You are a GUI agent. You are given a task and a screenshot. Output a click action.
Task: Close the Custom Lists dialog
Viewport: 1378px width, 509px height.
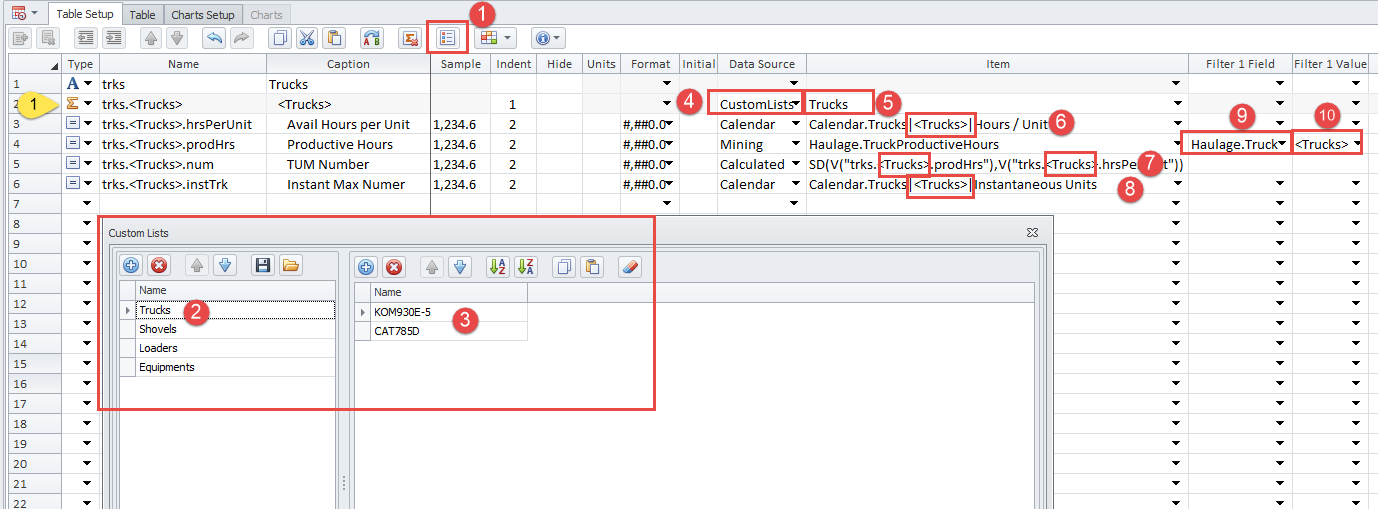click(x=1032, y=232)
